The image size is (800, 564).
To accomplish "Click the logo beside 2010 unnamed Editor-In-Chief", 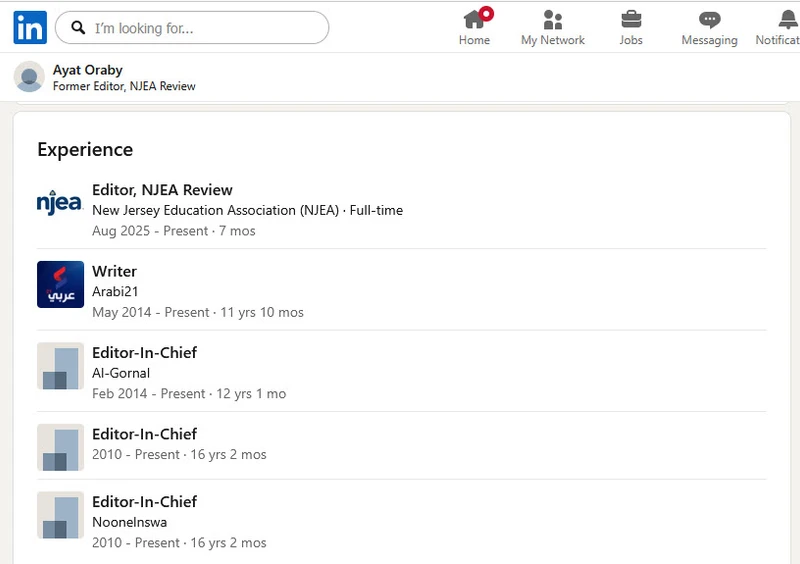I will tap(60, 447).
